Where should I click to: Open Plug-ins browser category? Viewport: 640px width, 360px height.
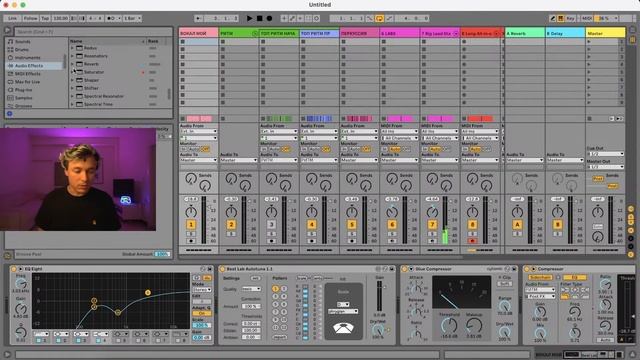(x=23, y=90)
